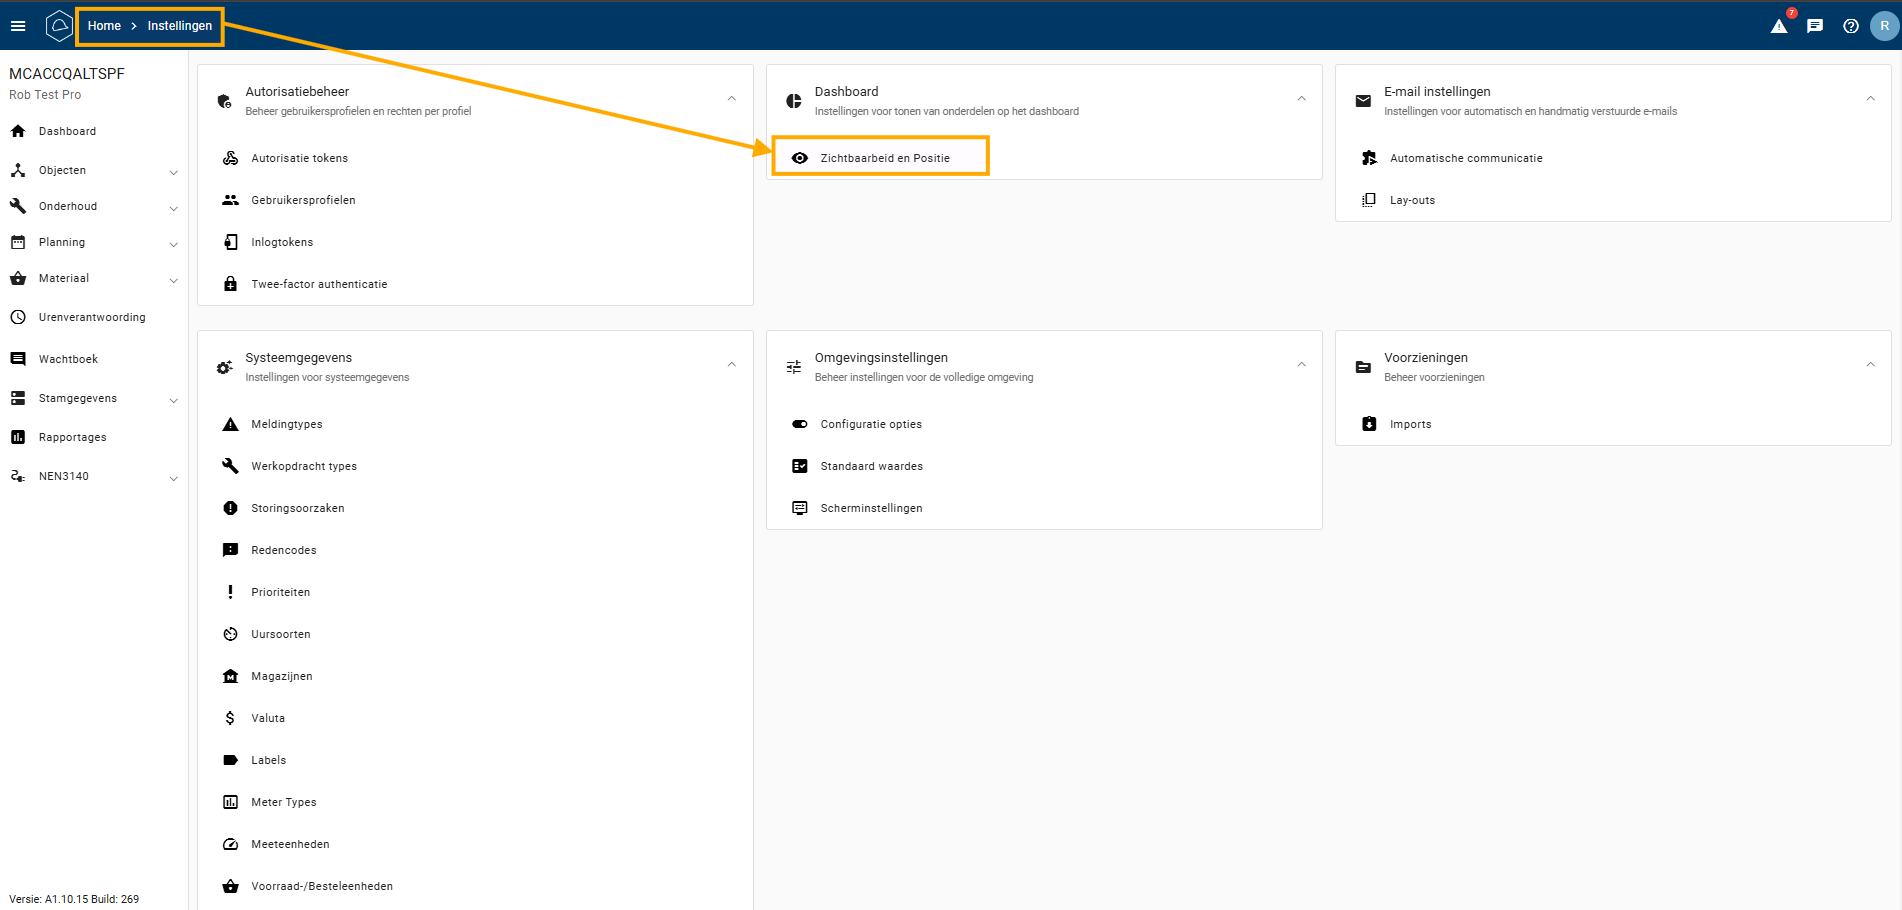
Task: Open Configuratie opties toggle item
Action: [870, 424]
